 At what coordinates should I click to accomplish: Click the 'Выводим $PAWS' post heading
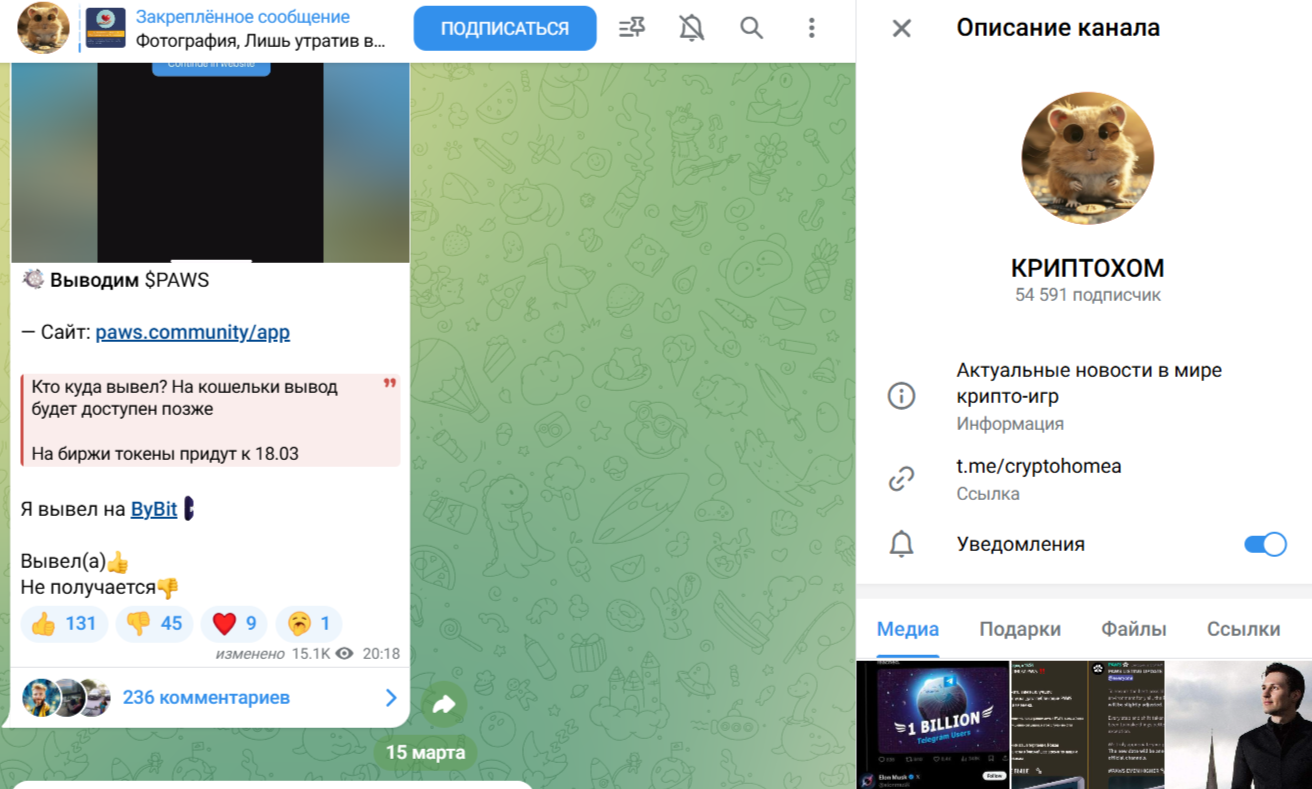130,280
